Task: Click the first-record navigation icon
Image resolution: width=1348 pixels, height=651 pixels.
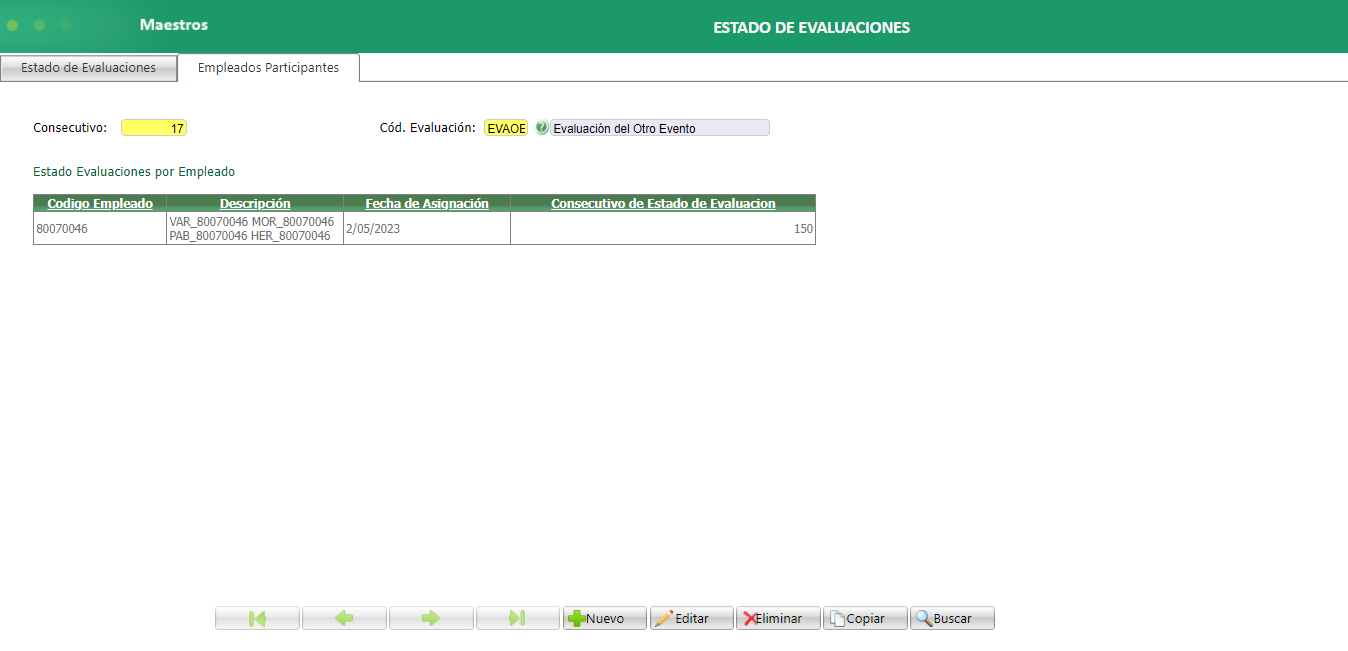Action: point(256,617)
